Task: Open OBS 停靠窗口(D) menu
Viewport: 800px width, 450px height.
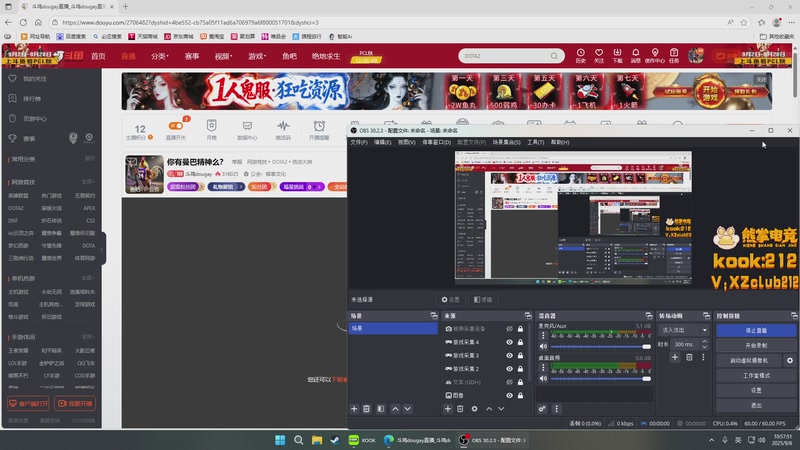Action: tap(436, 142)
